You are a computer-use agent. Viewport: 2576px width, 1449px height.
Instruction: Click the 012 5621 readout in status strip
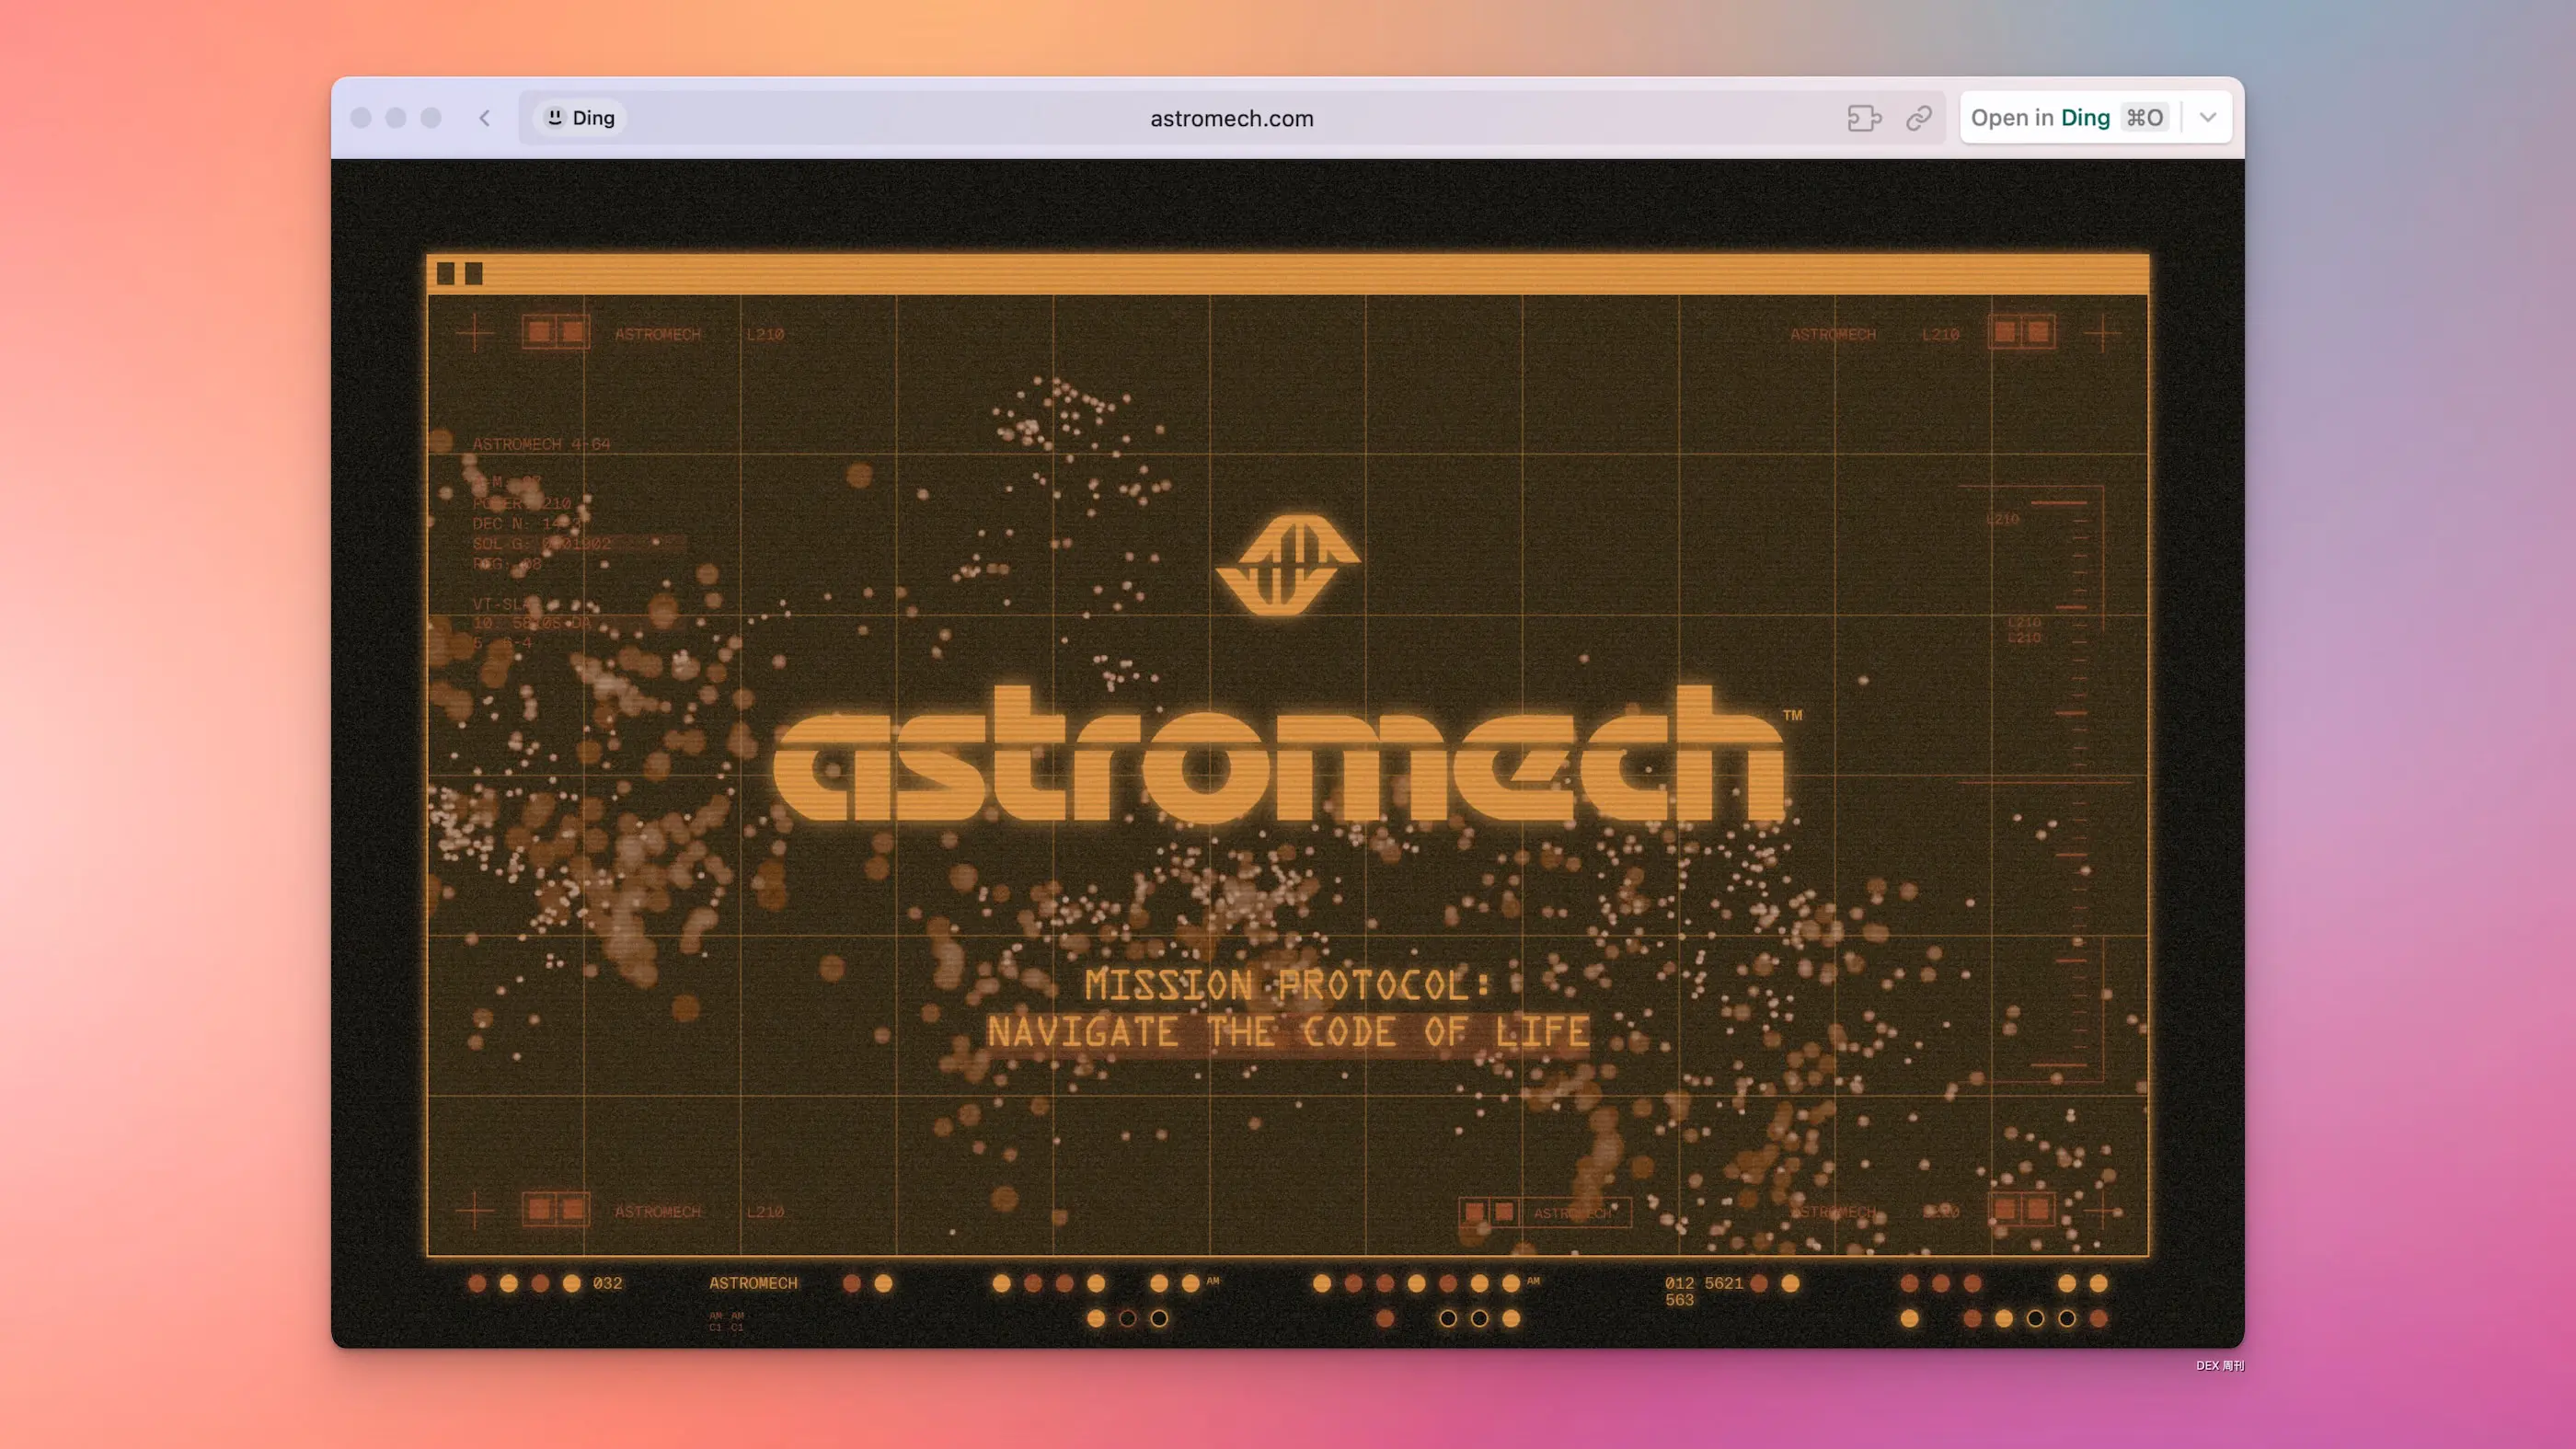pos(1703,1283)
